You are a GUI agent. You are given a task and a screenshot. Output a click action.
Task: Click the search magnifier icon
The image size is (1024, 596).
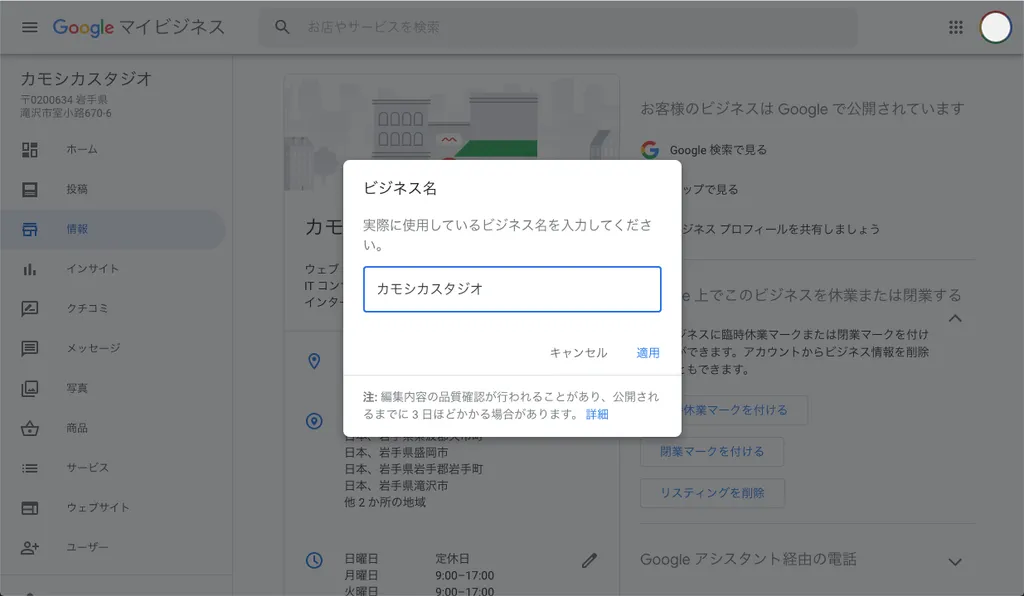[282, 27]
